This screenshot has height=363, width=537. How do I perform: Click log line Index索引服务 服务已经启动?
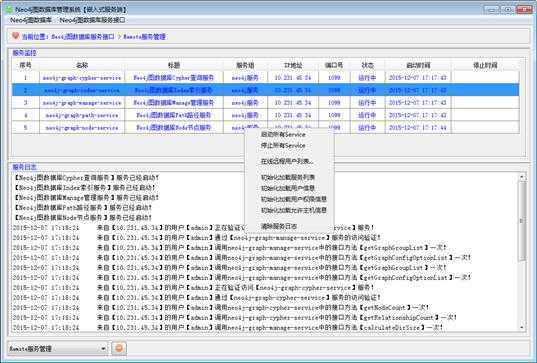pos(85,188)
